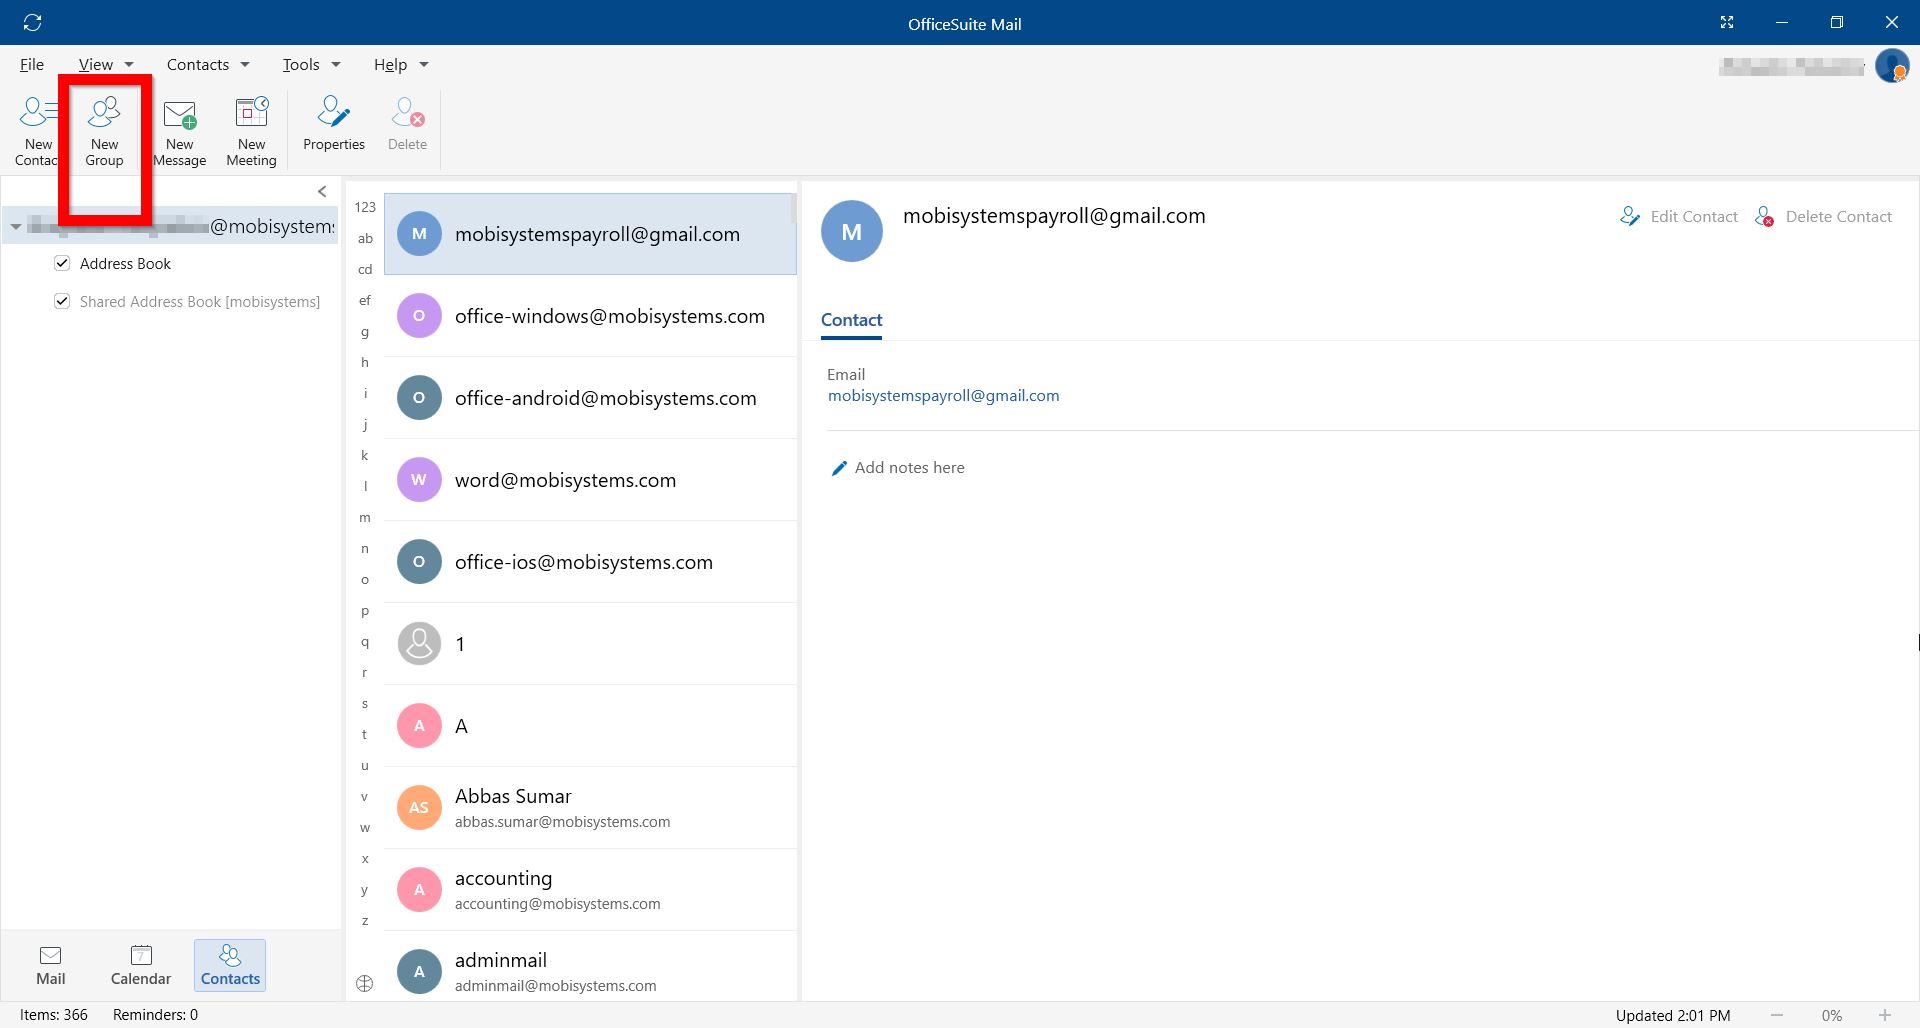Screen dimensions: 1920x1028
Task: Jump to letter m in alphabet index
Action: [x=365, y=517]
